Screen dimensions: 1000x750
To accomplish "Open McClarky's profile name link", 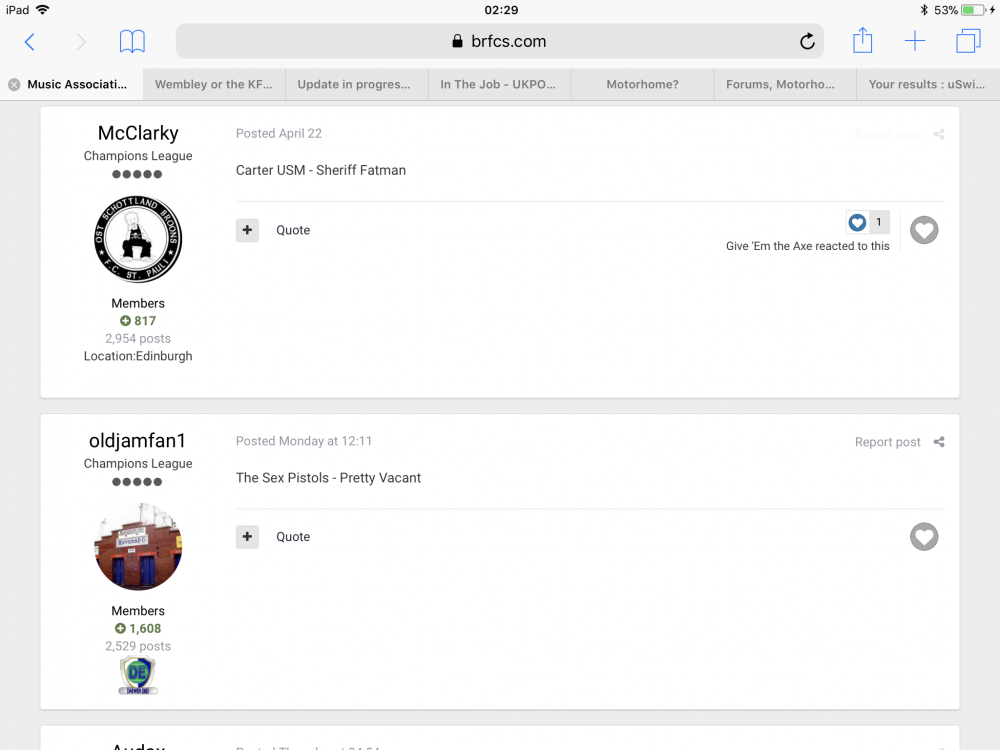I will tap(138, 133).
